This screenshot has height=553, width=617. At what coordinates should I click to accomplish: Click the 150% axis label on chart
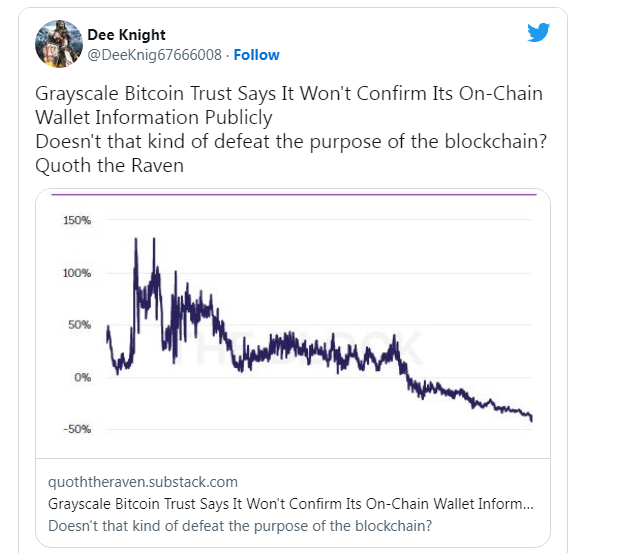pos(77,220)
